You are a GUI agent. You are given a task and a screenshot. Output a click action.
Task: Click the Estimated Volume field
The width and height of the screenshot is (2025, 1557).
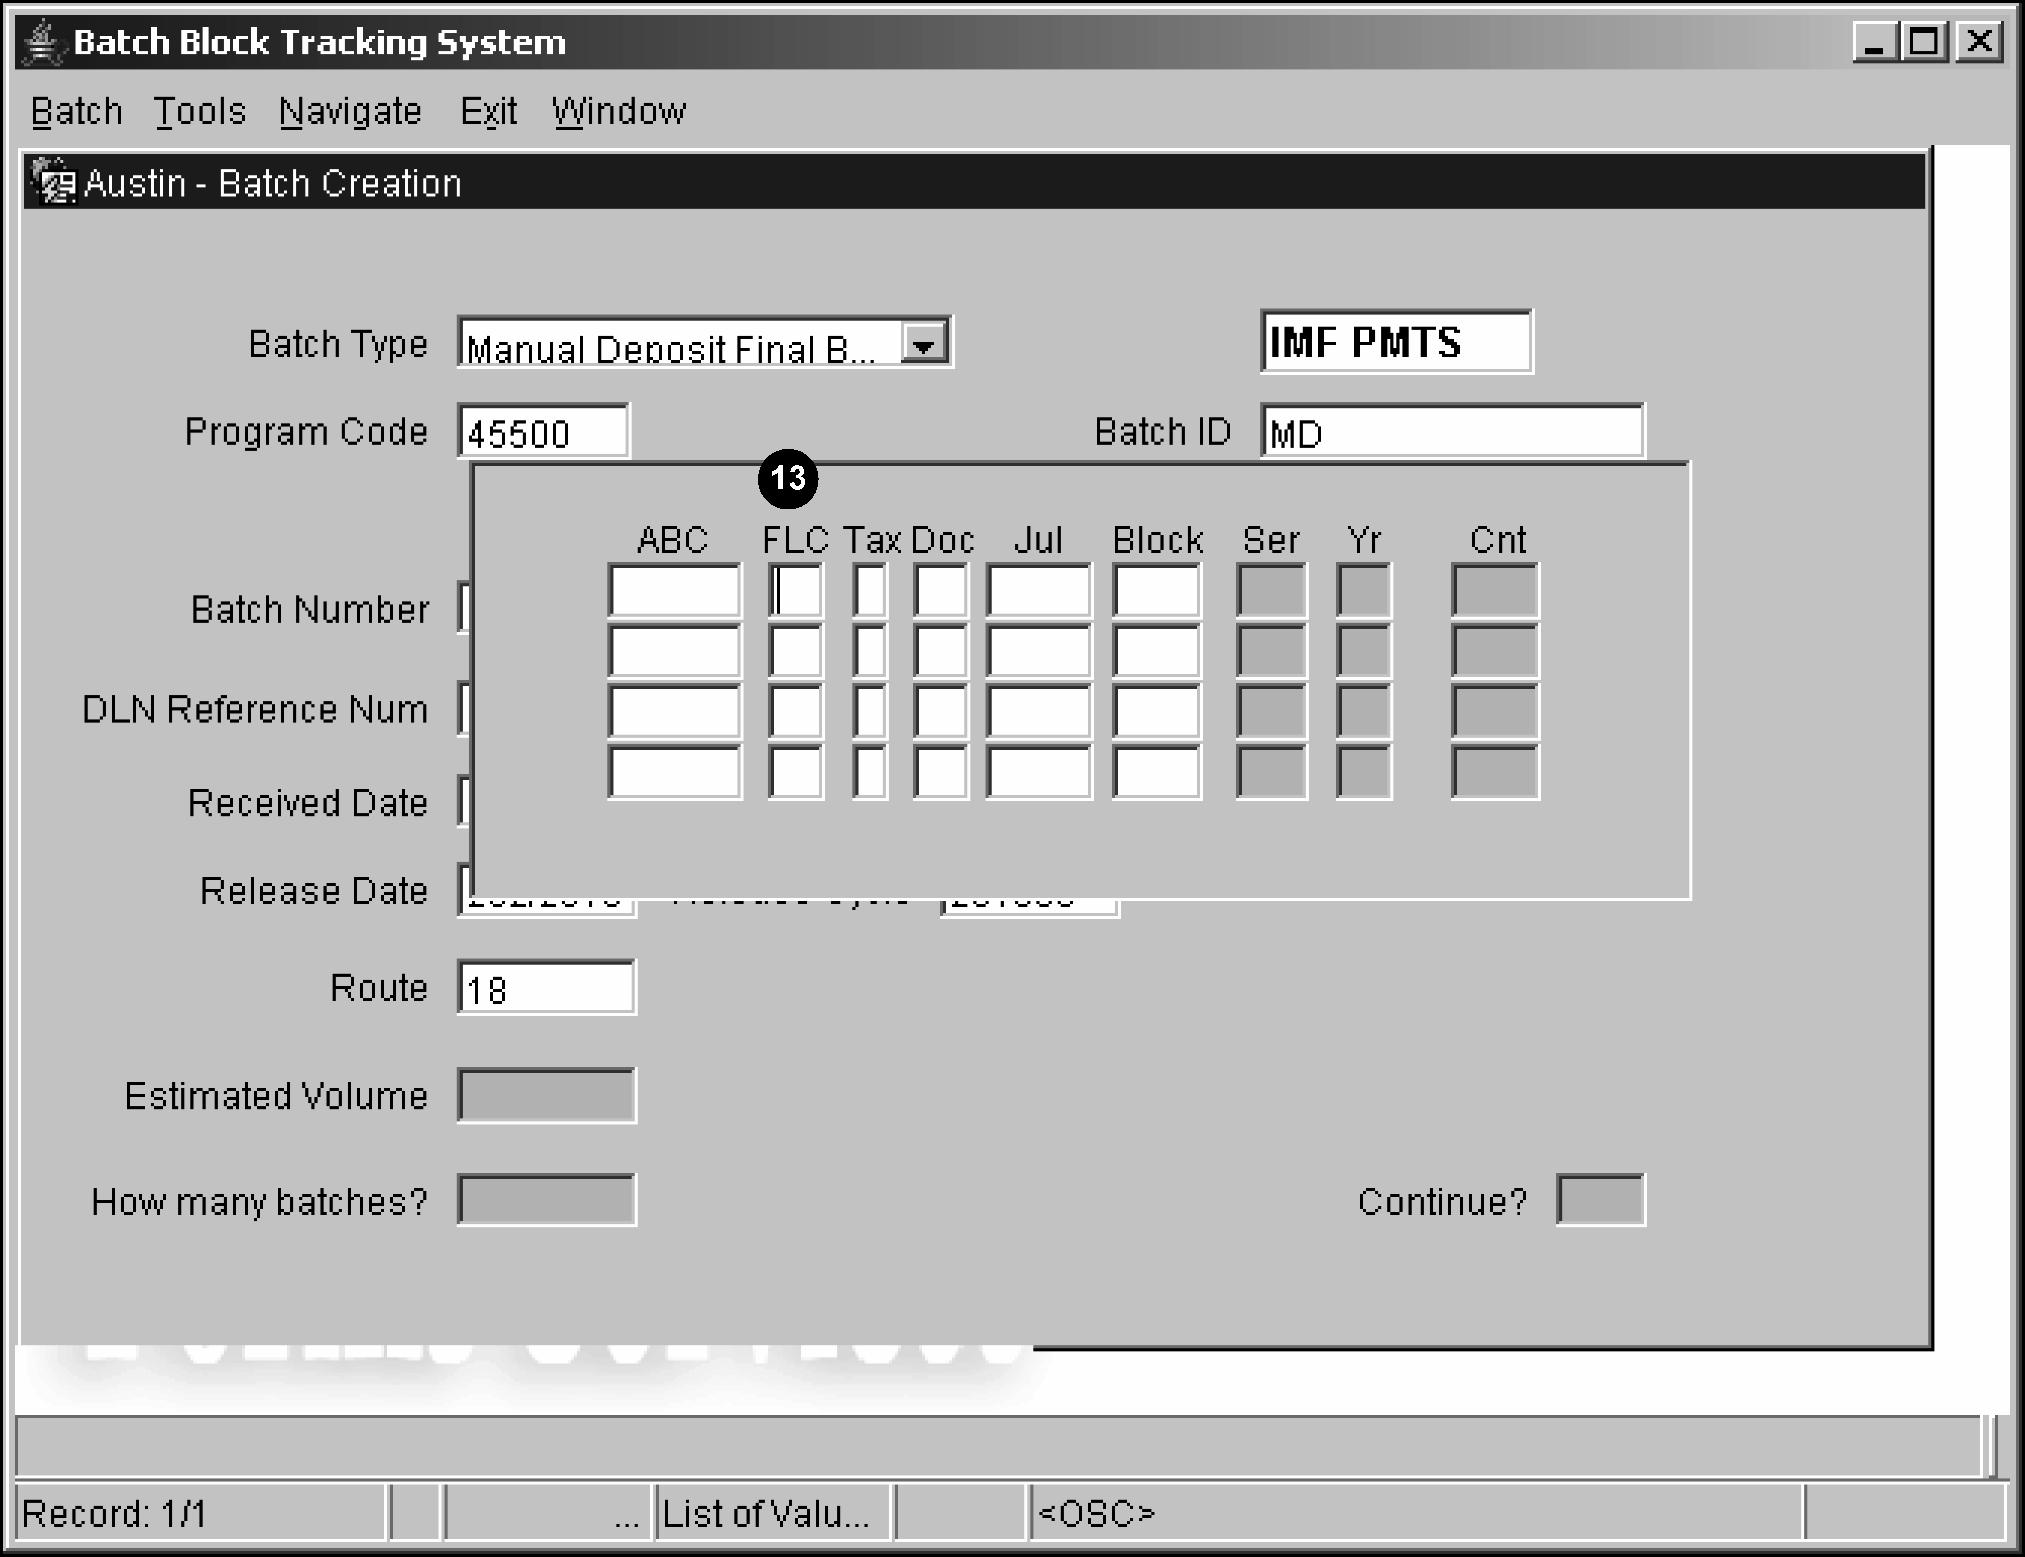[x=546, y=1096]
